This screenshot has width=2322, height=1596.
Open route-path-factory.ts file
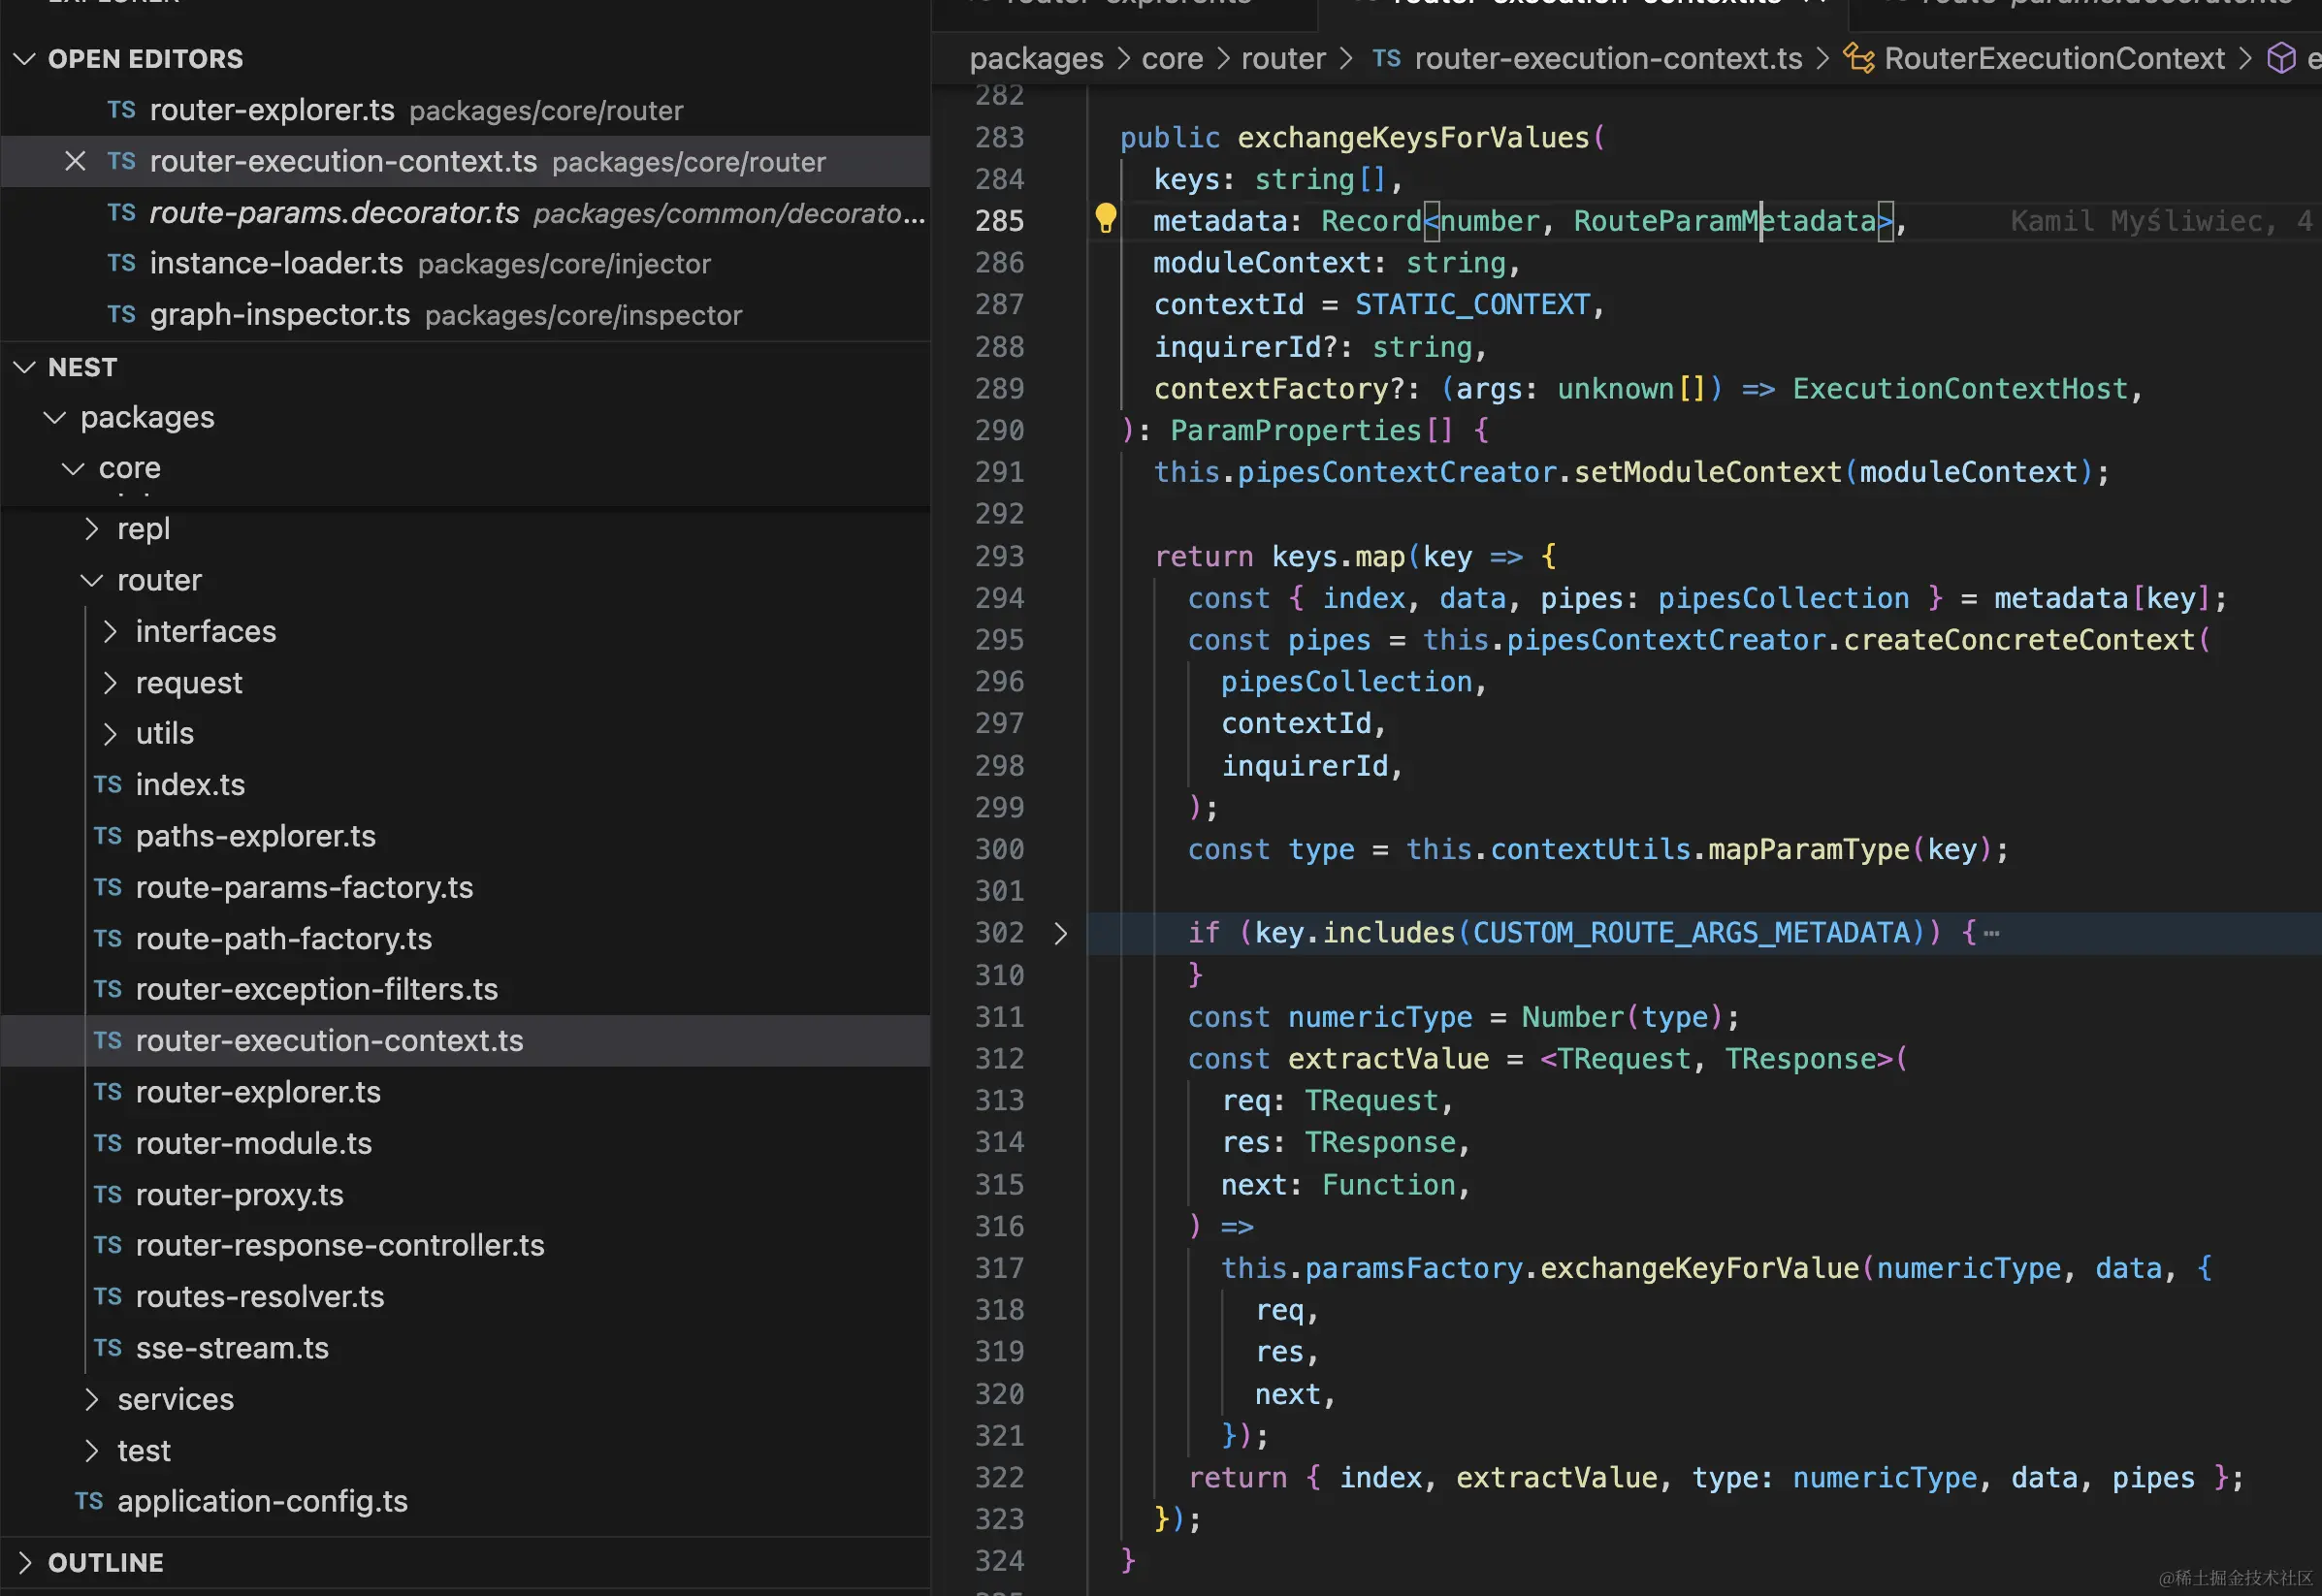[465, 938]
